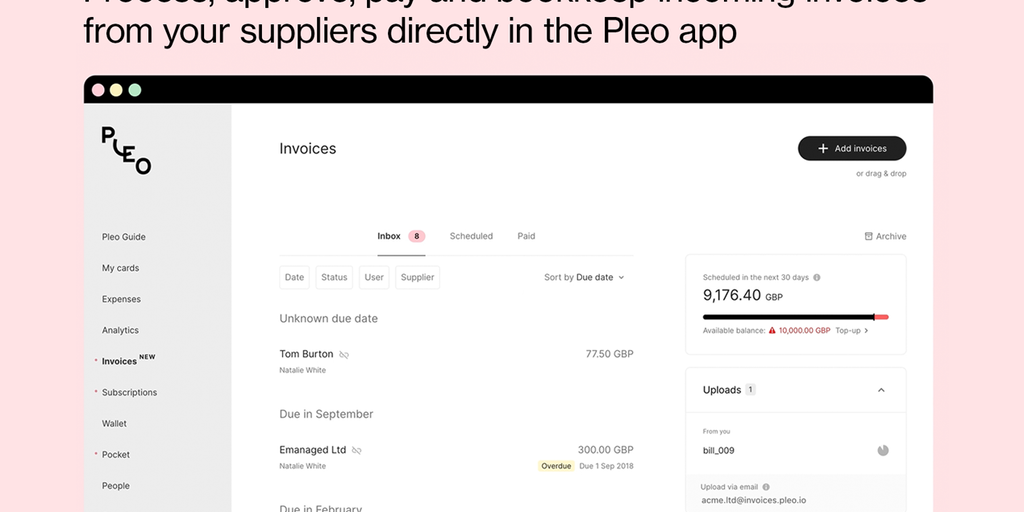Click the red balance warning triangle icon

[x=772, y=330]
